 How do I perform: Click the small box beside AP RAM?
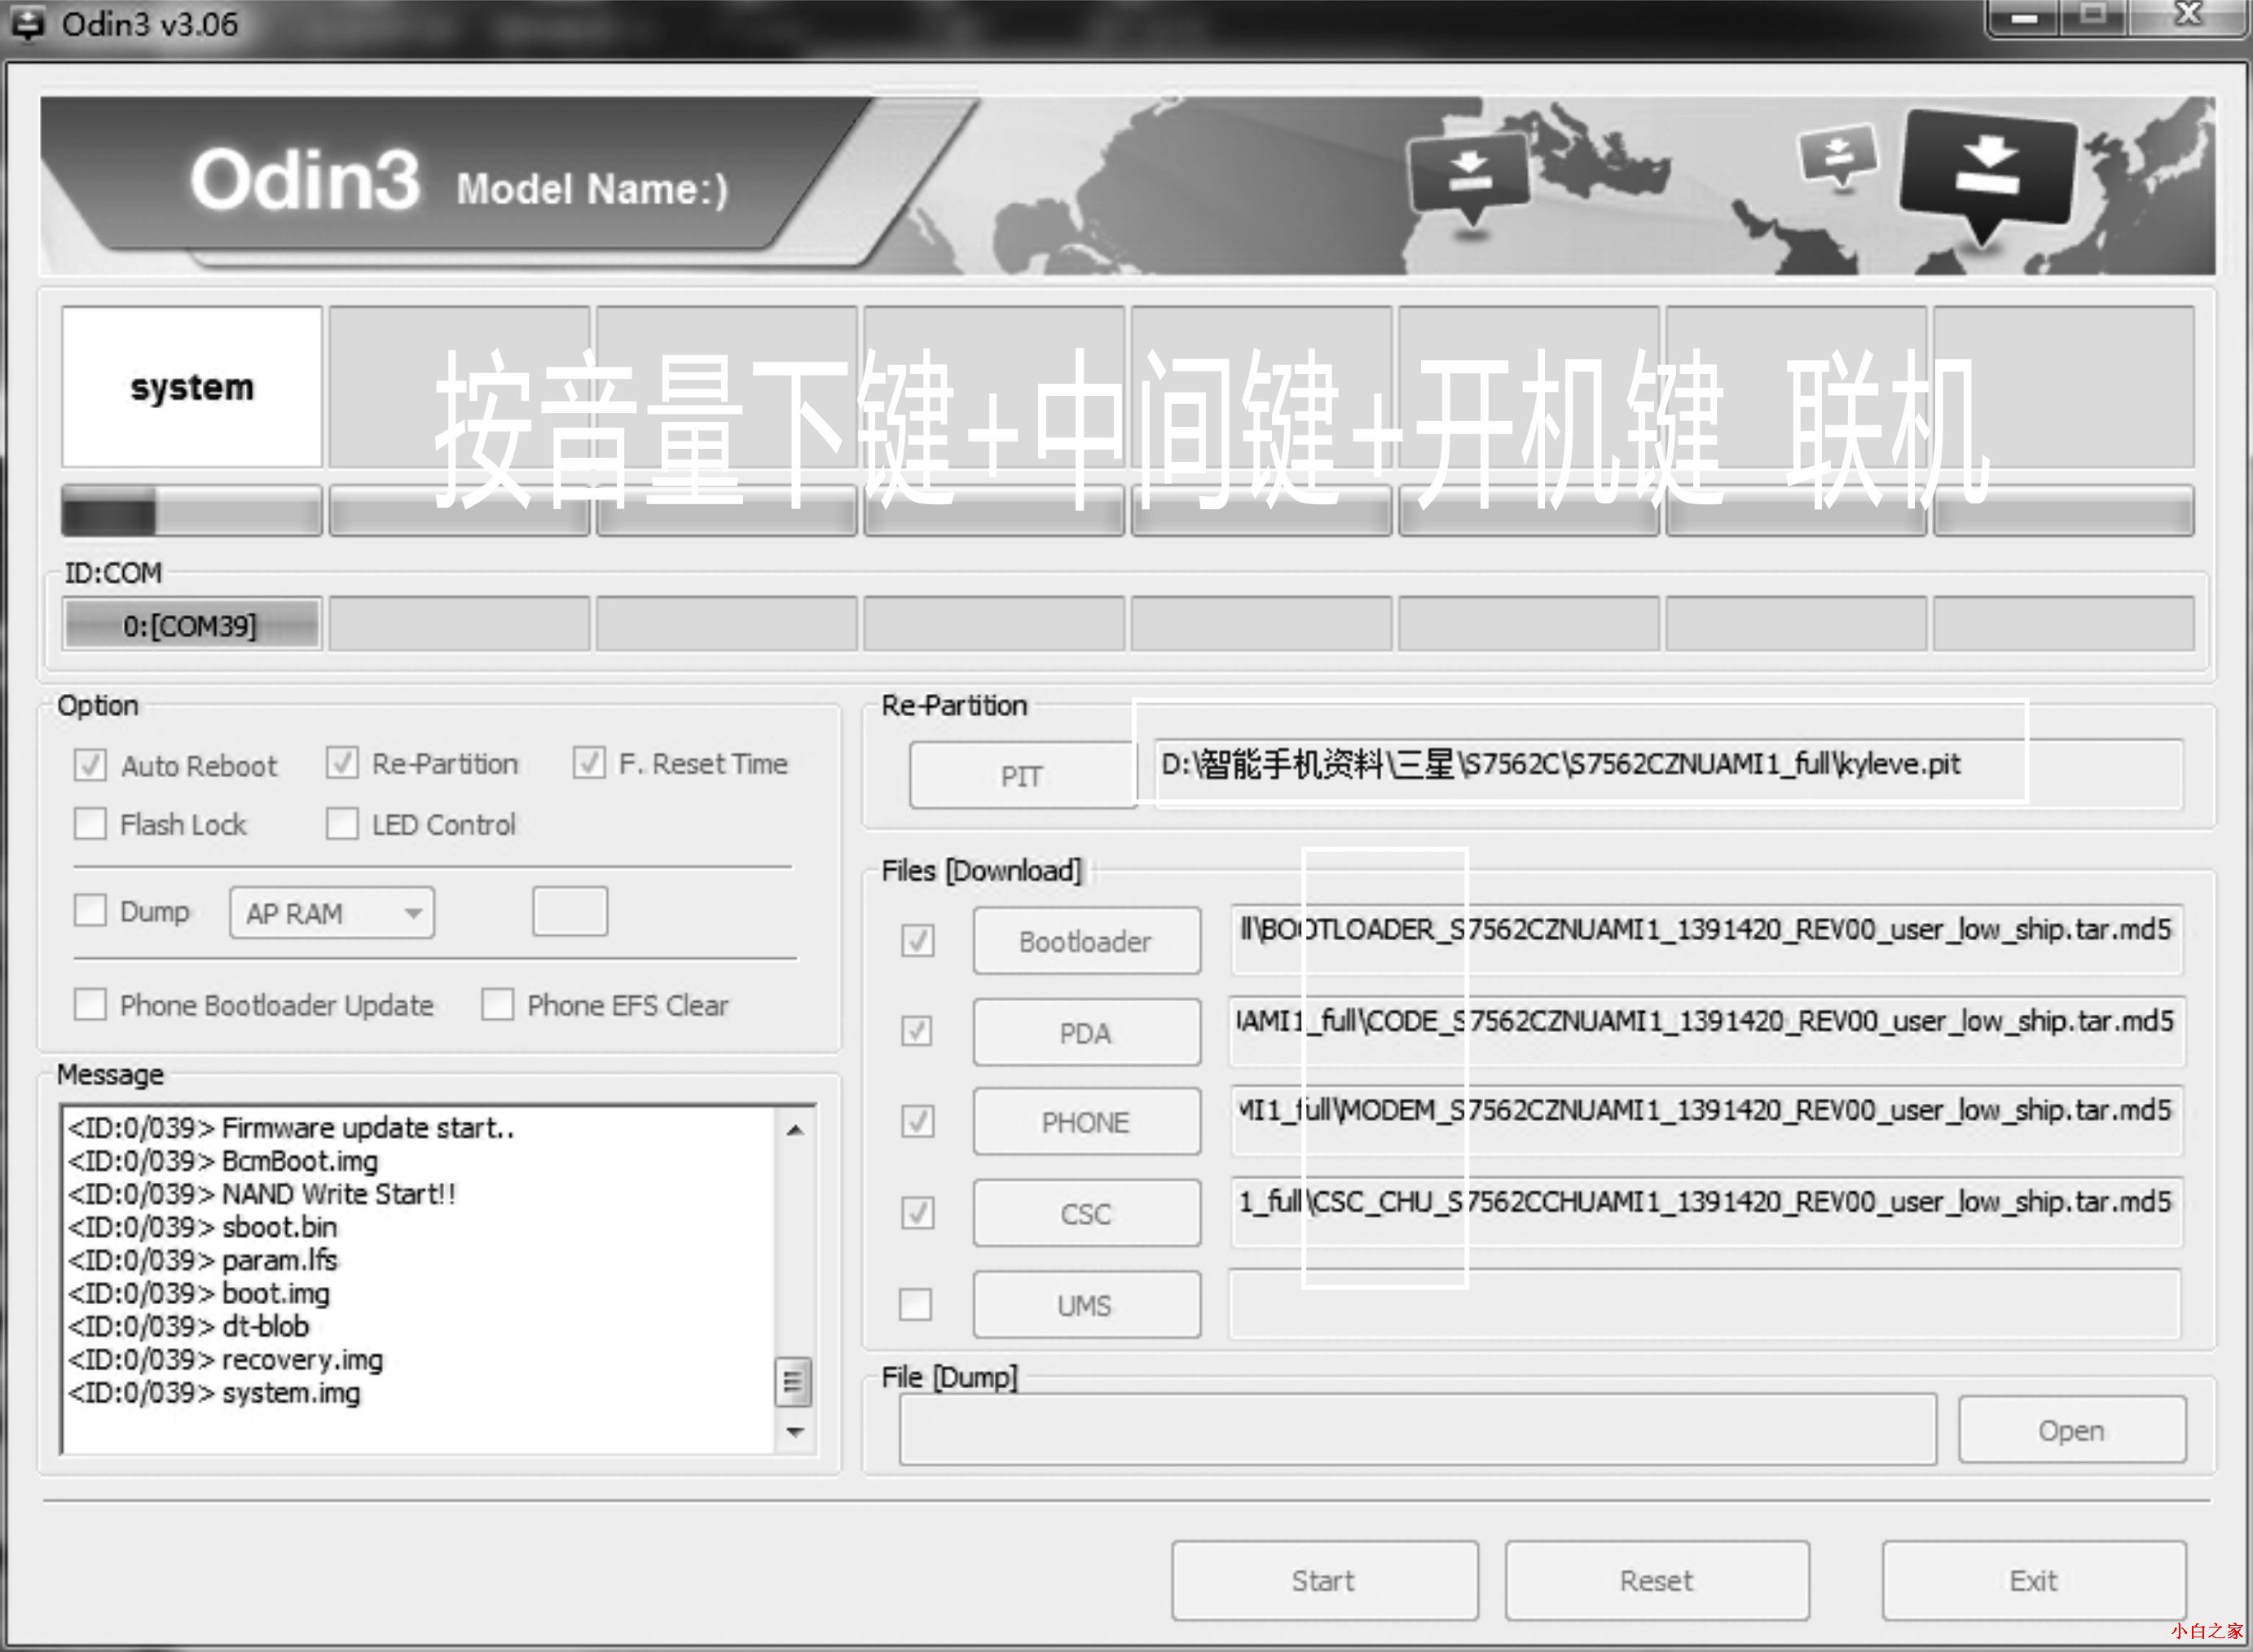coord(570,911)
